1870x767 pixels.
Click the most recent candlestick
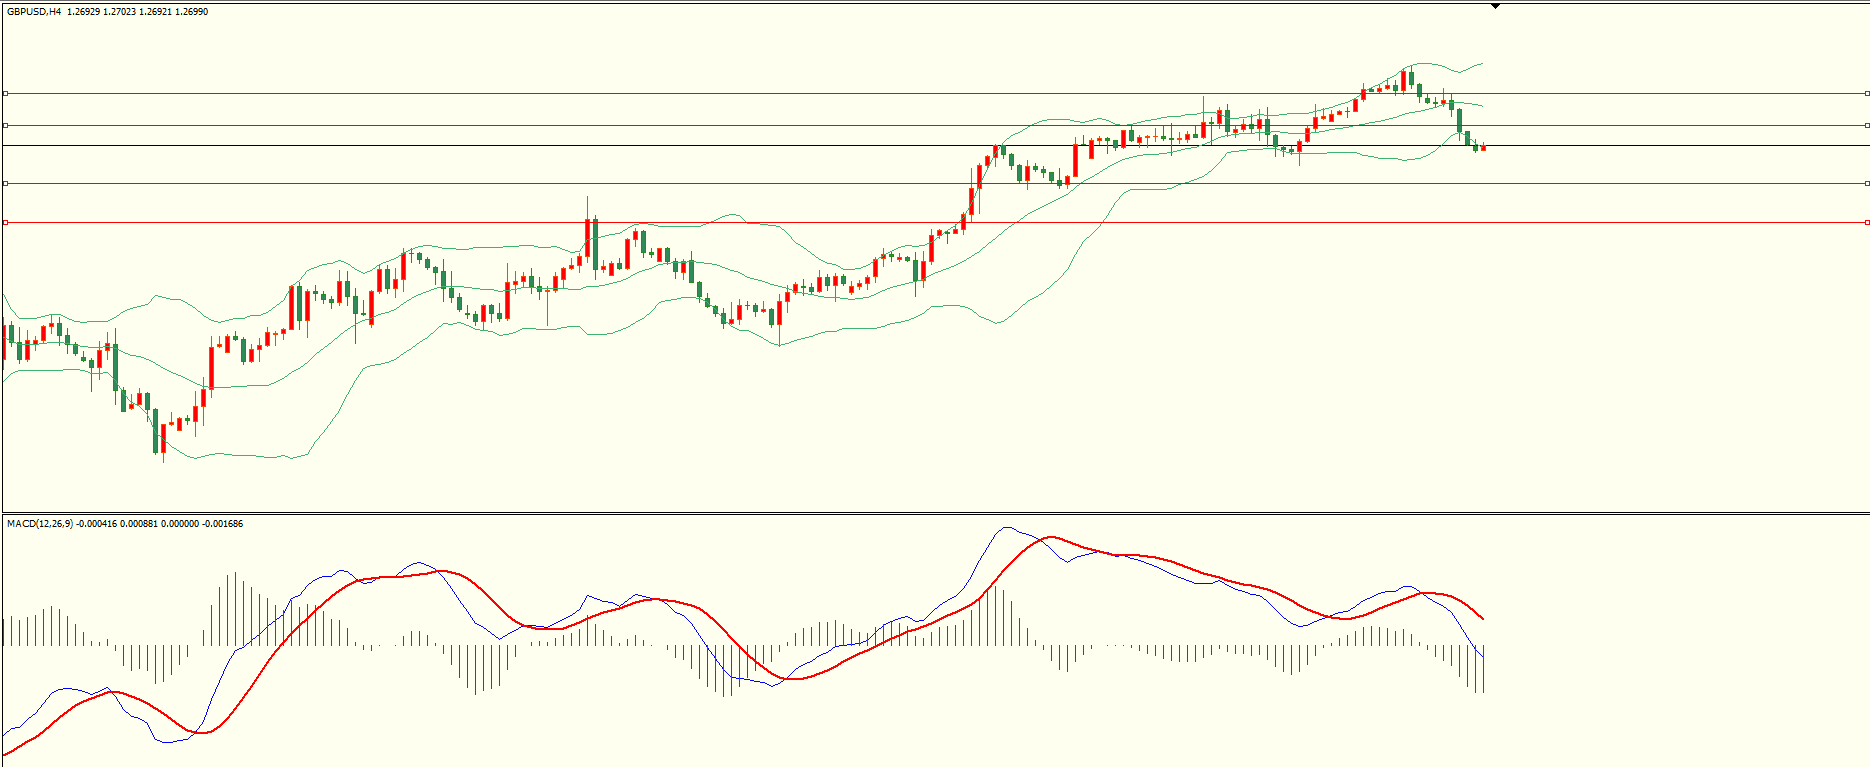(x=1483, y=148)
